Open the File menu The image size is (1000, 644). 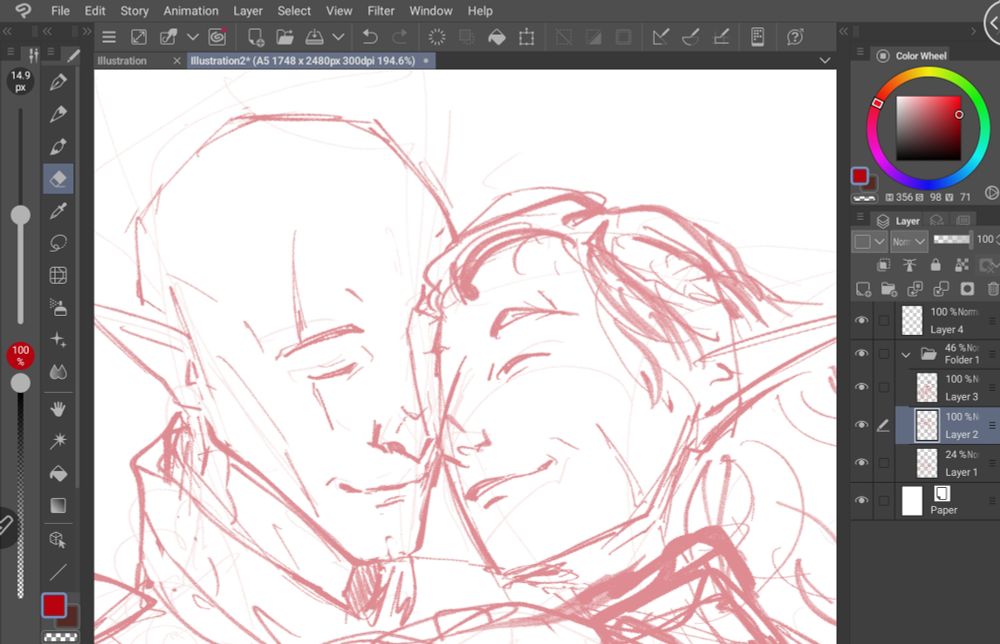point(60,11)
